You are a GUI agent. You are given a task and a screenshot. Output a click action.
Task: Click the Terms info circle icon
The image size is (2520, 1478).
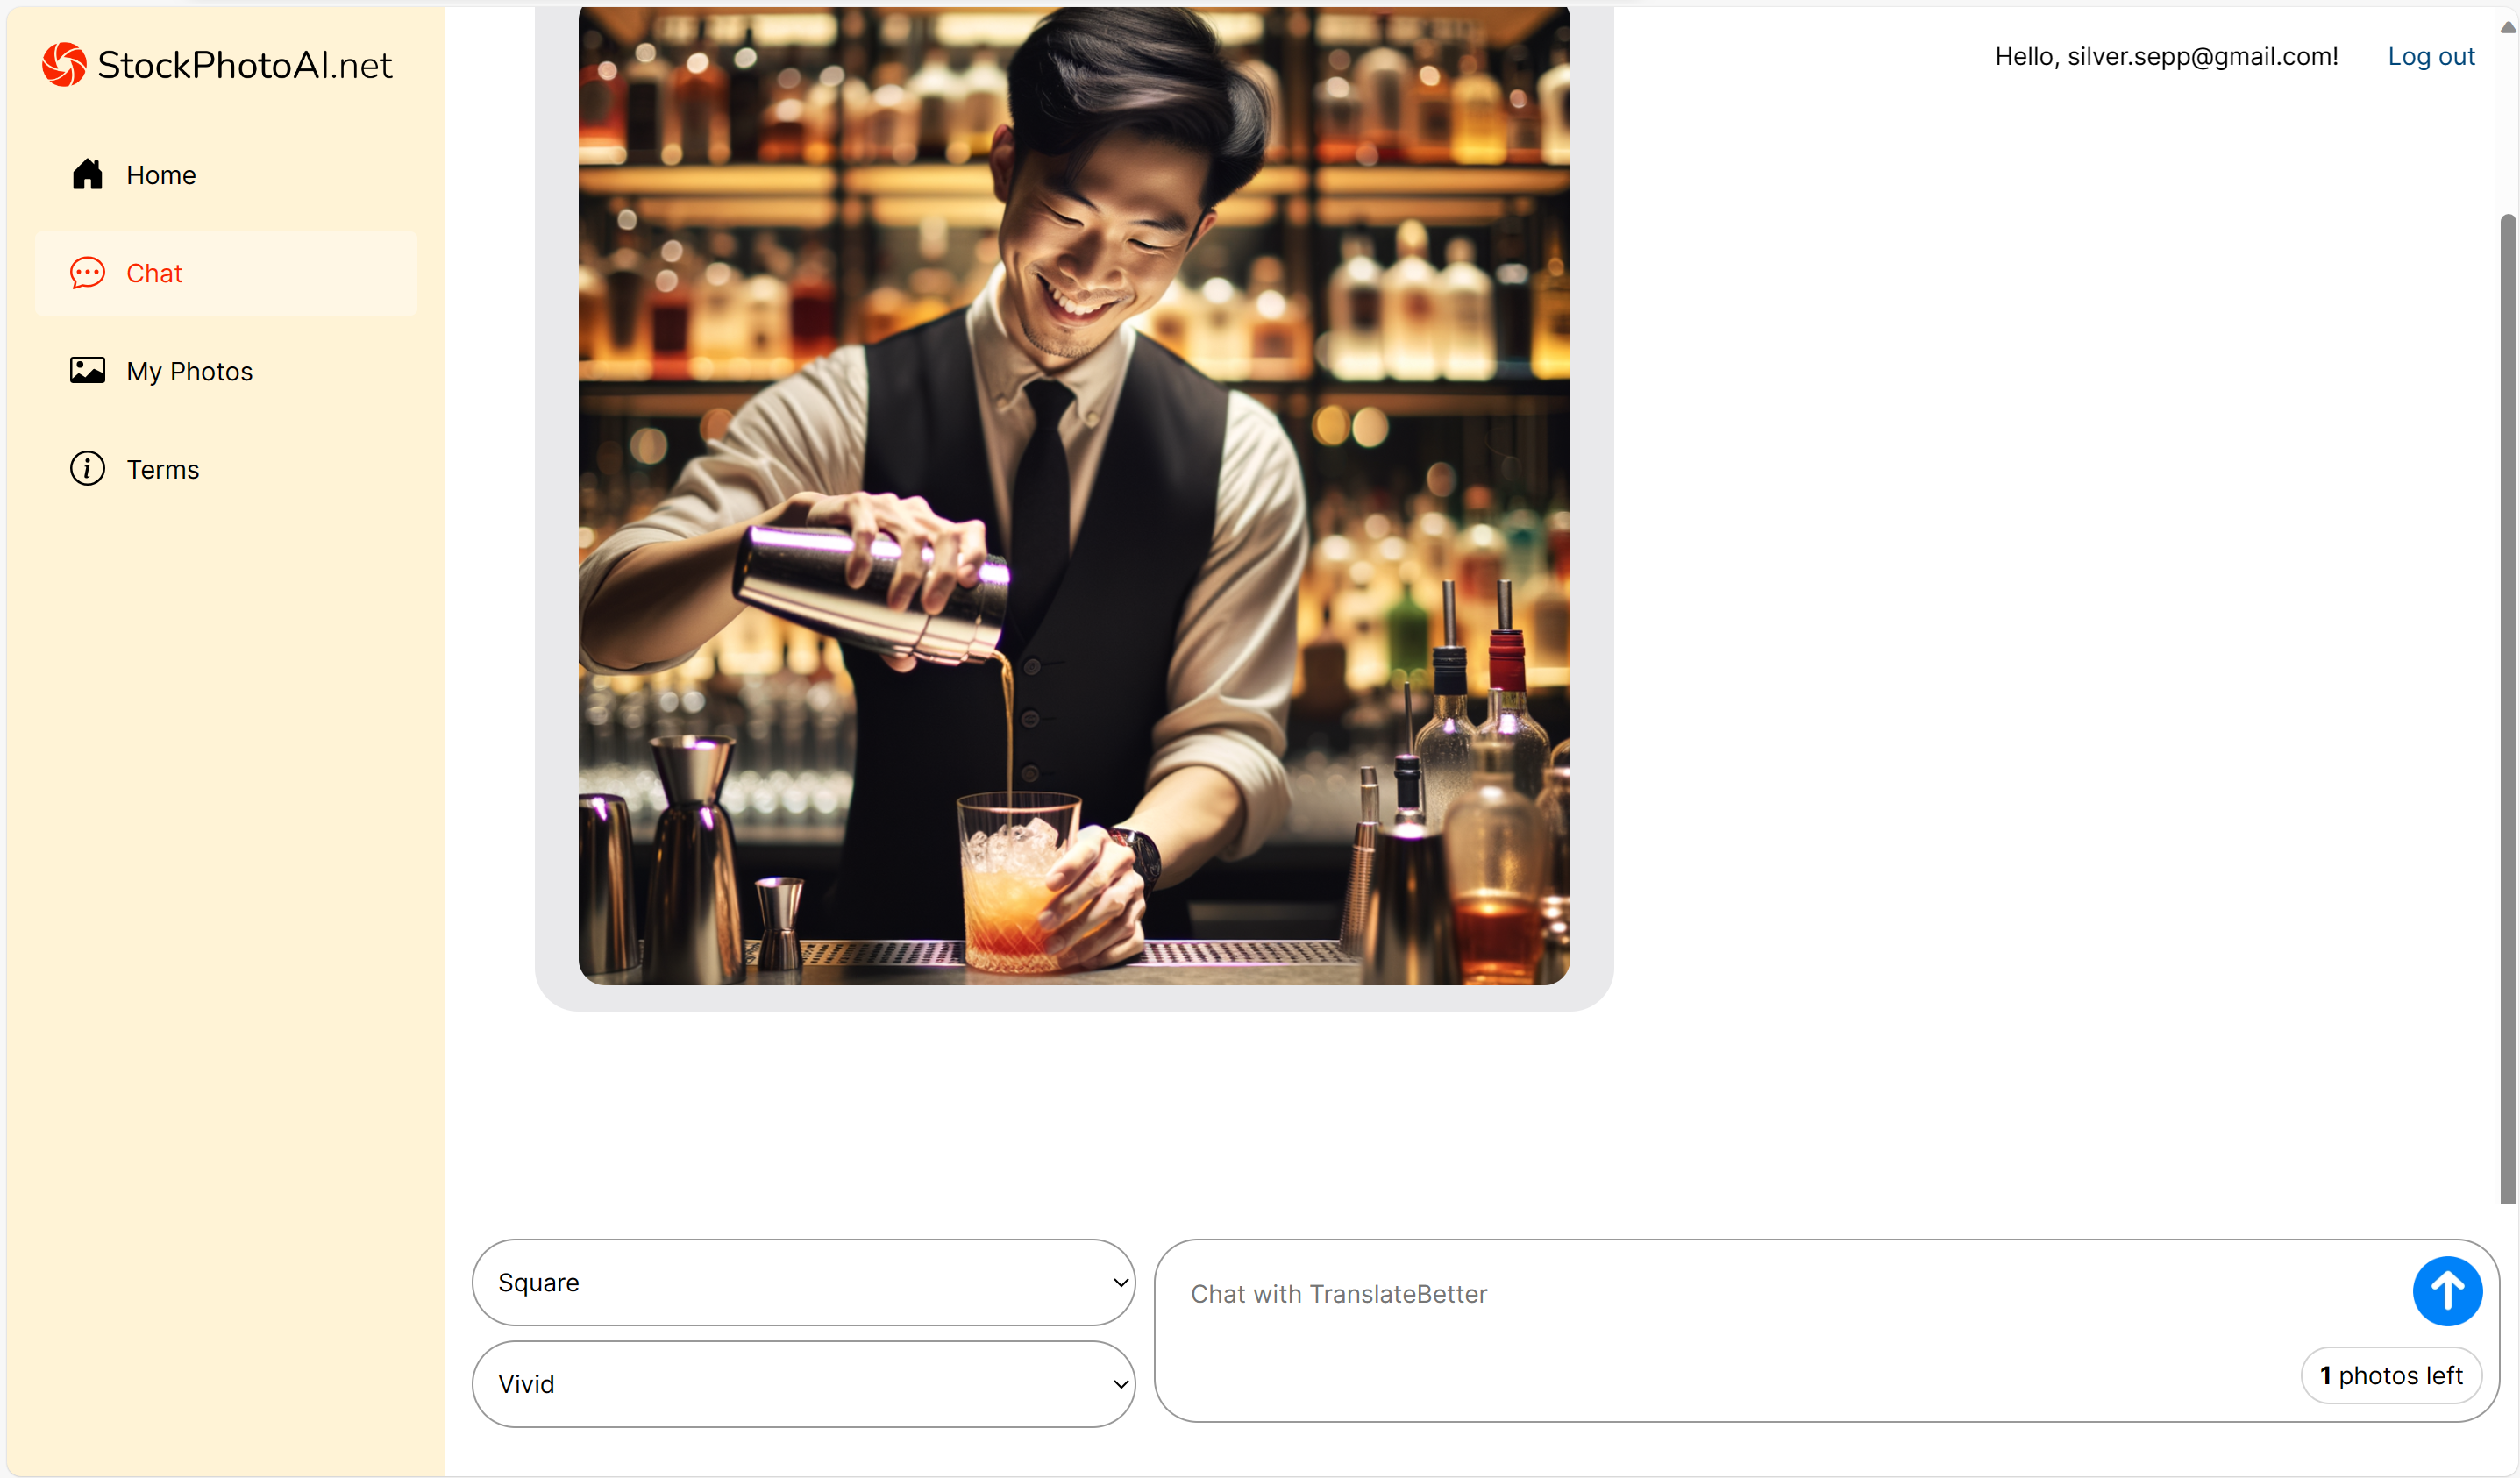point(87,469)
